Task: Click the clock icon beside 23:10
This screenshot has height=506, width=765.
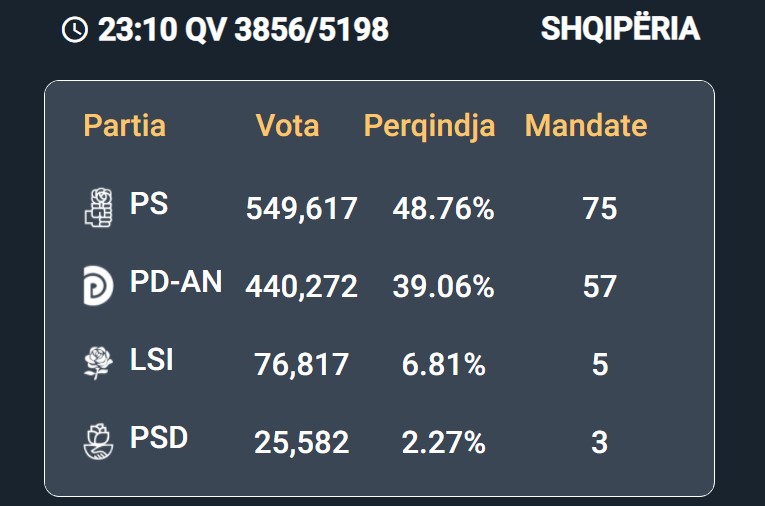Action: (75, 30)
